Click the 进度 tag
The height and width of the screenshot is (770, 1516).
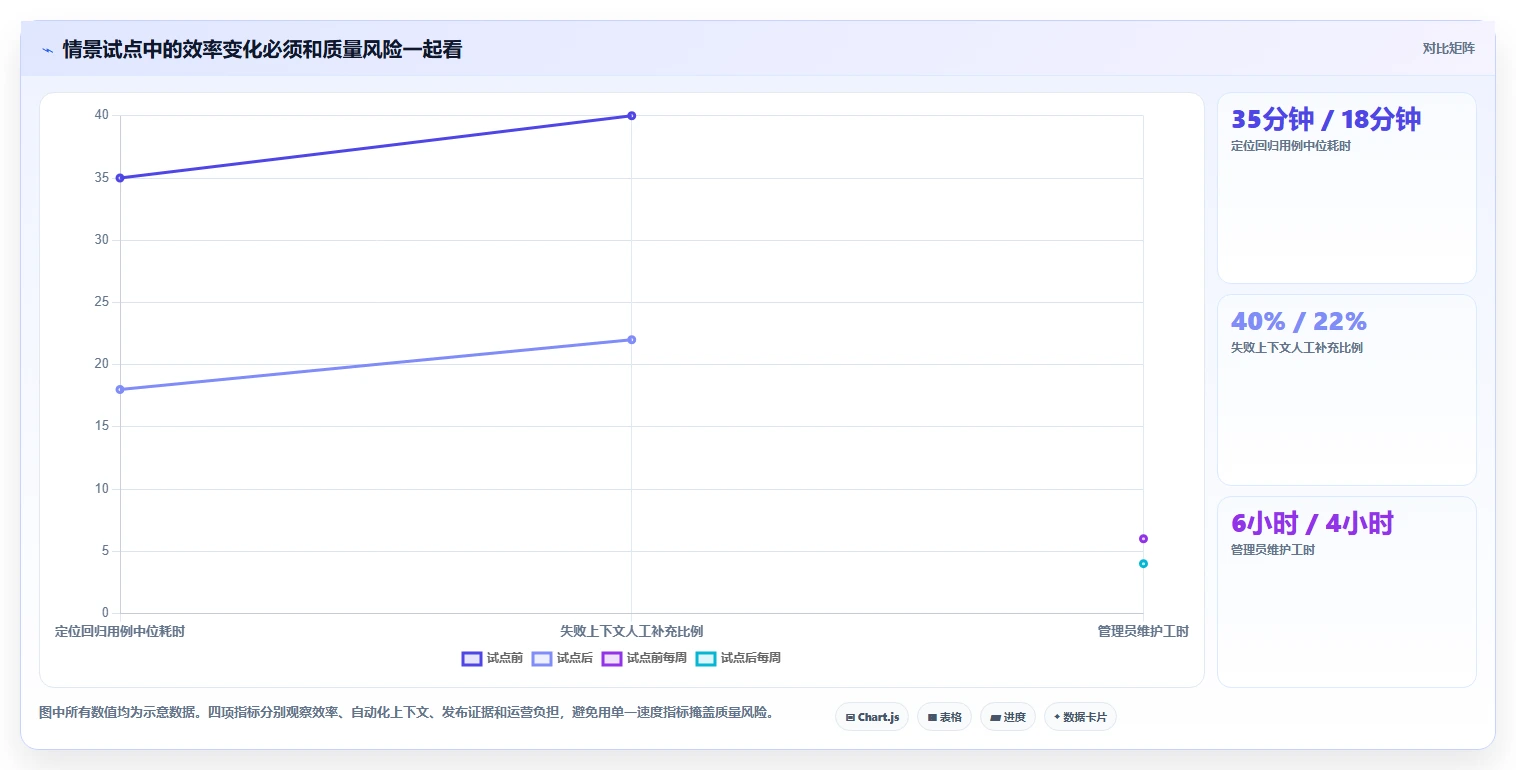tap(1008, 717)
